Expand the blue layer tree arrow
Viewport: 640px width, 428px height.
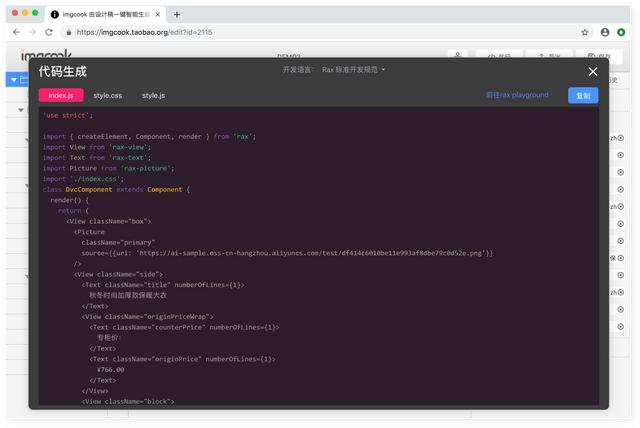(13, 79)
